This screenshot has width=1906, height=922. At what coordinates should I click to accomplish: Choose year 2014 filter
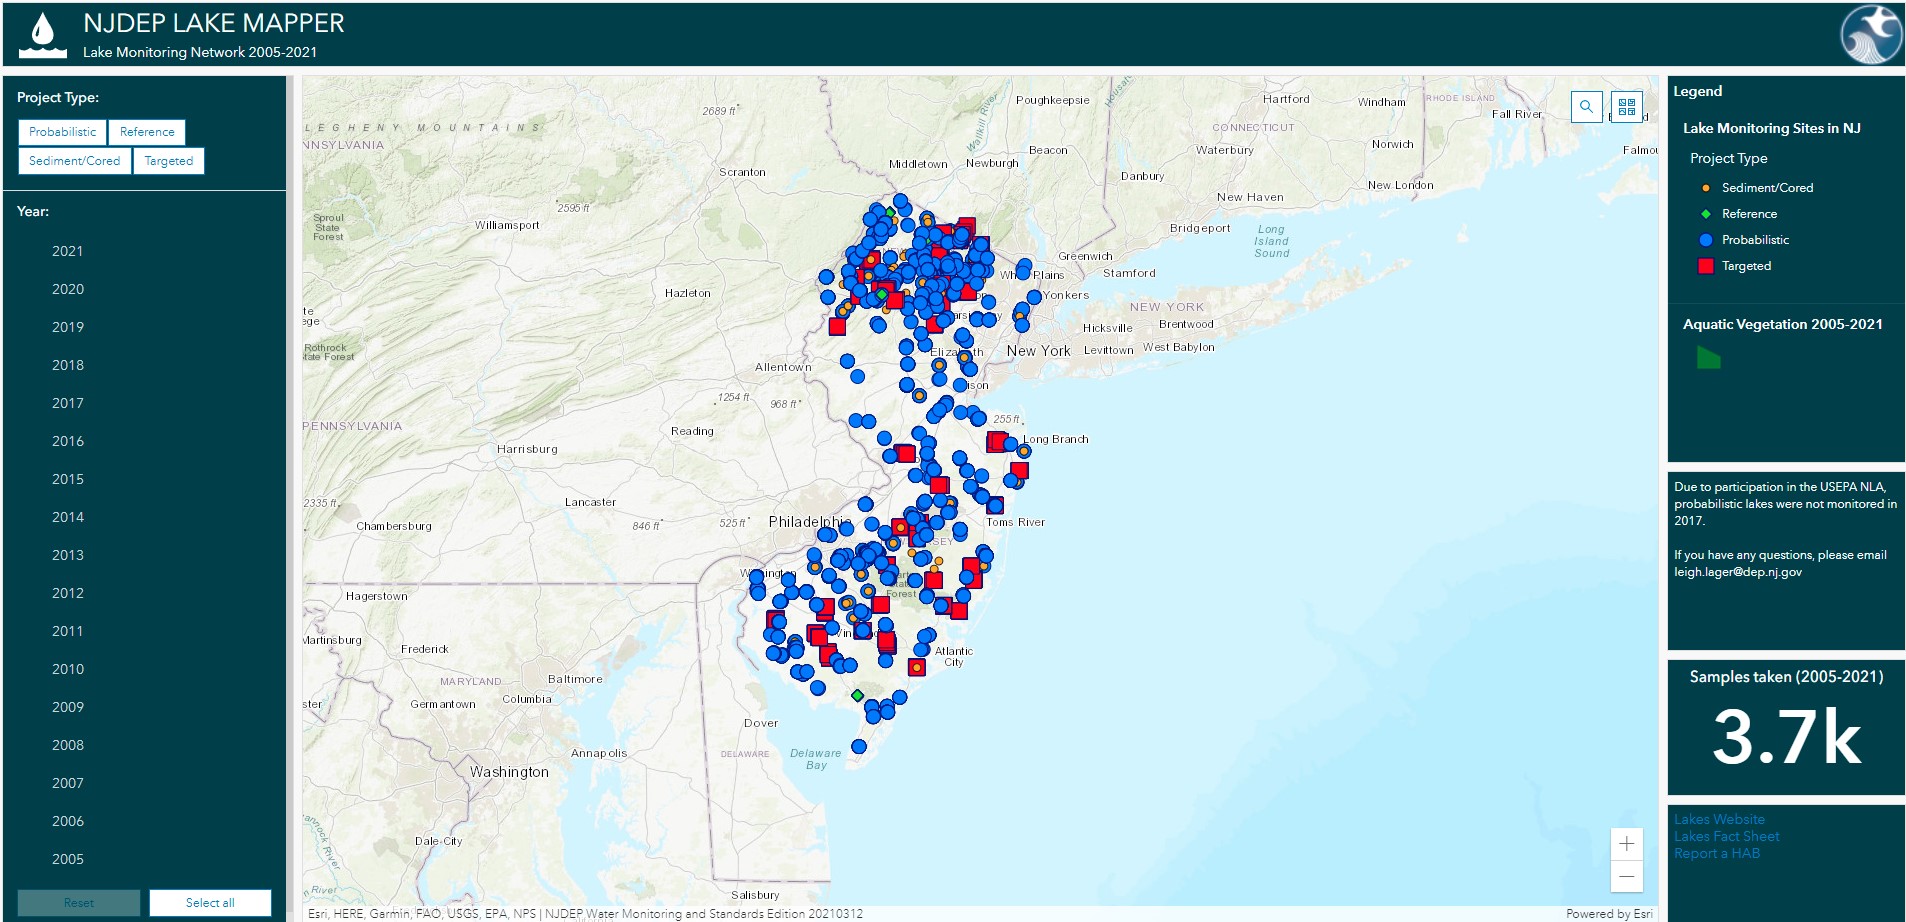(x=68, y=517)
